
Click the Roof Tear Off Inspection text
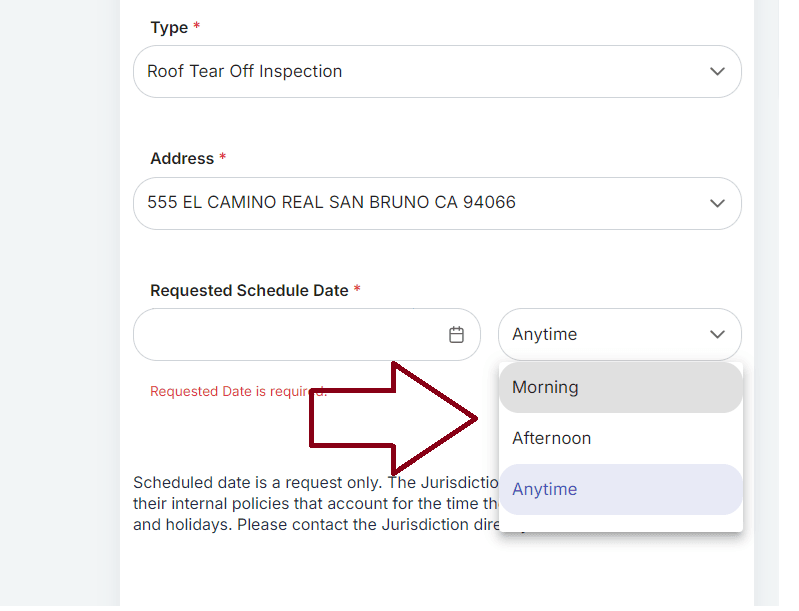point(245,72)
